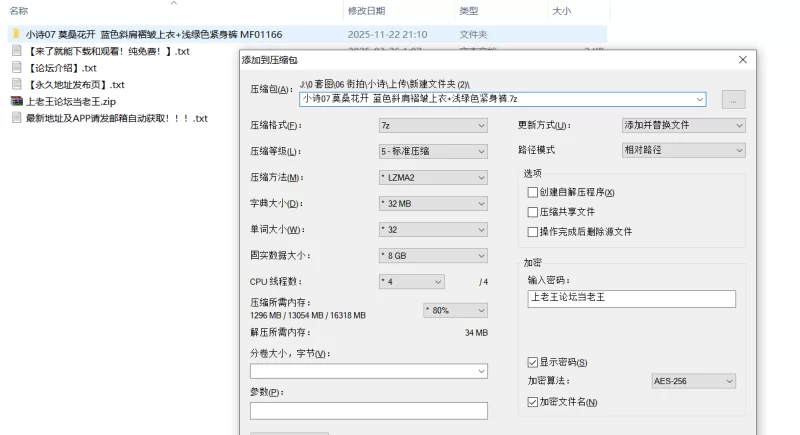Viewport: 800px width, 435px height.
Task: Select 【论坛介绍】.txt file name
Action: [x=61, y=68]
